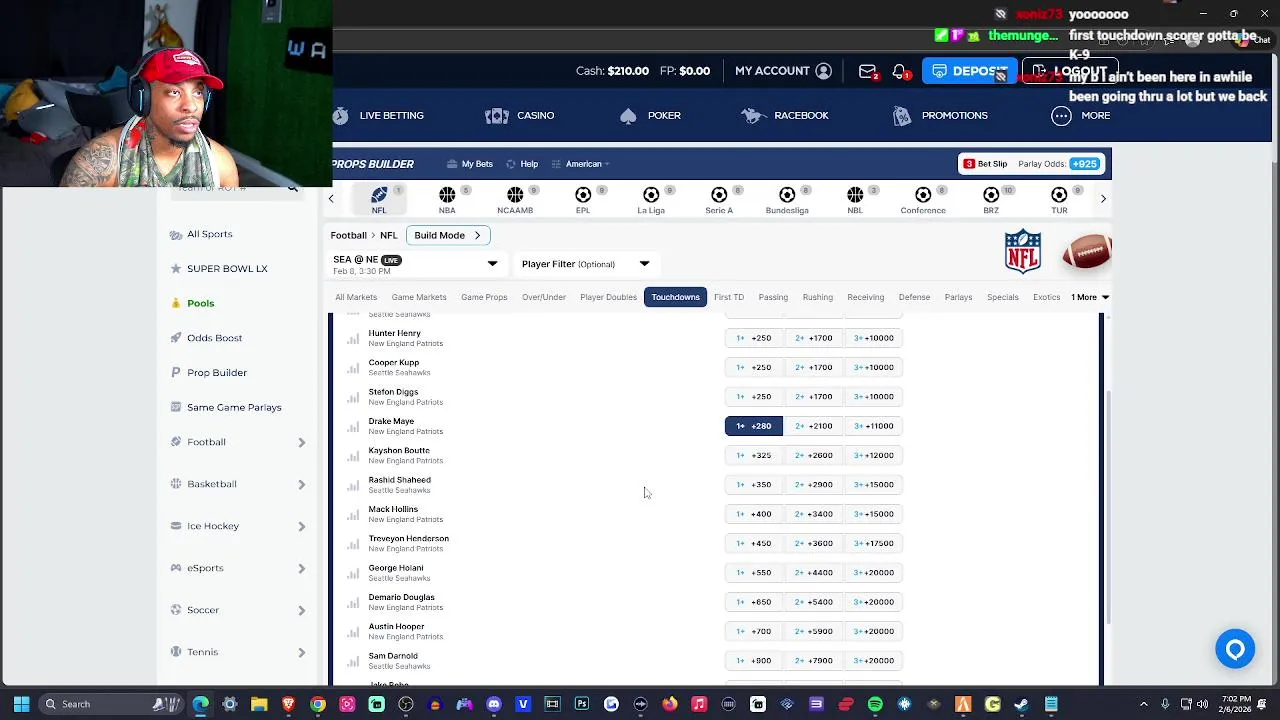
Task: Select Rashid Shaheed 2+ touchdowns at +2900
Action: 814,484
